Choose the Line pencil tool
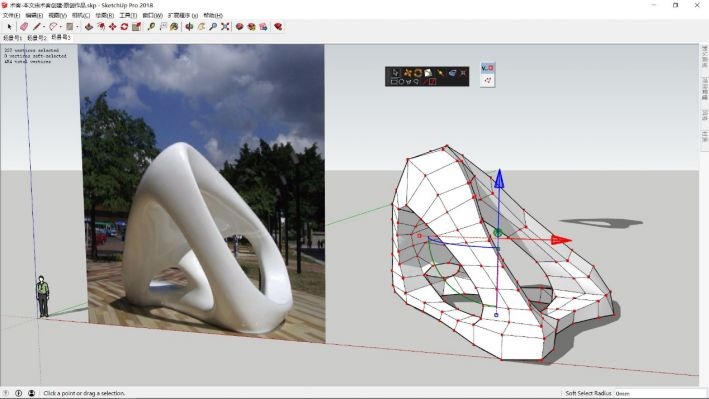This screenshot has height=399, width=709. click(36, 27)
